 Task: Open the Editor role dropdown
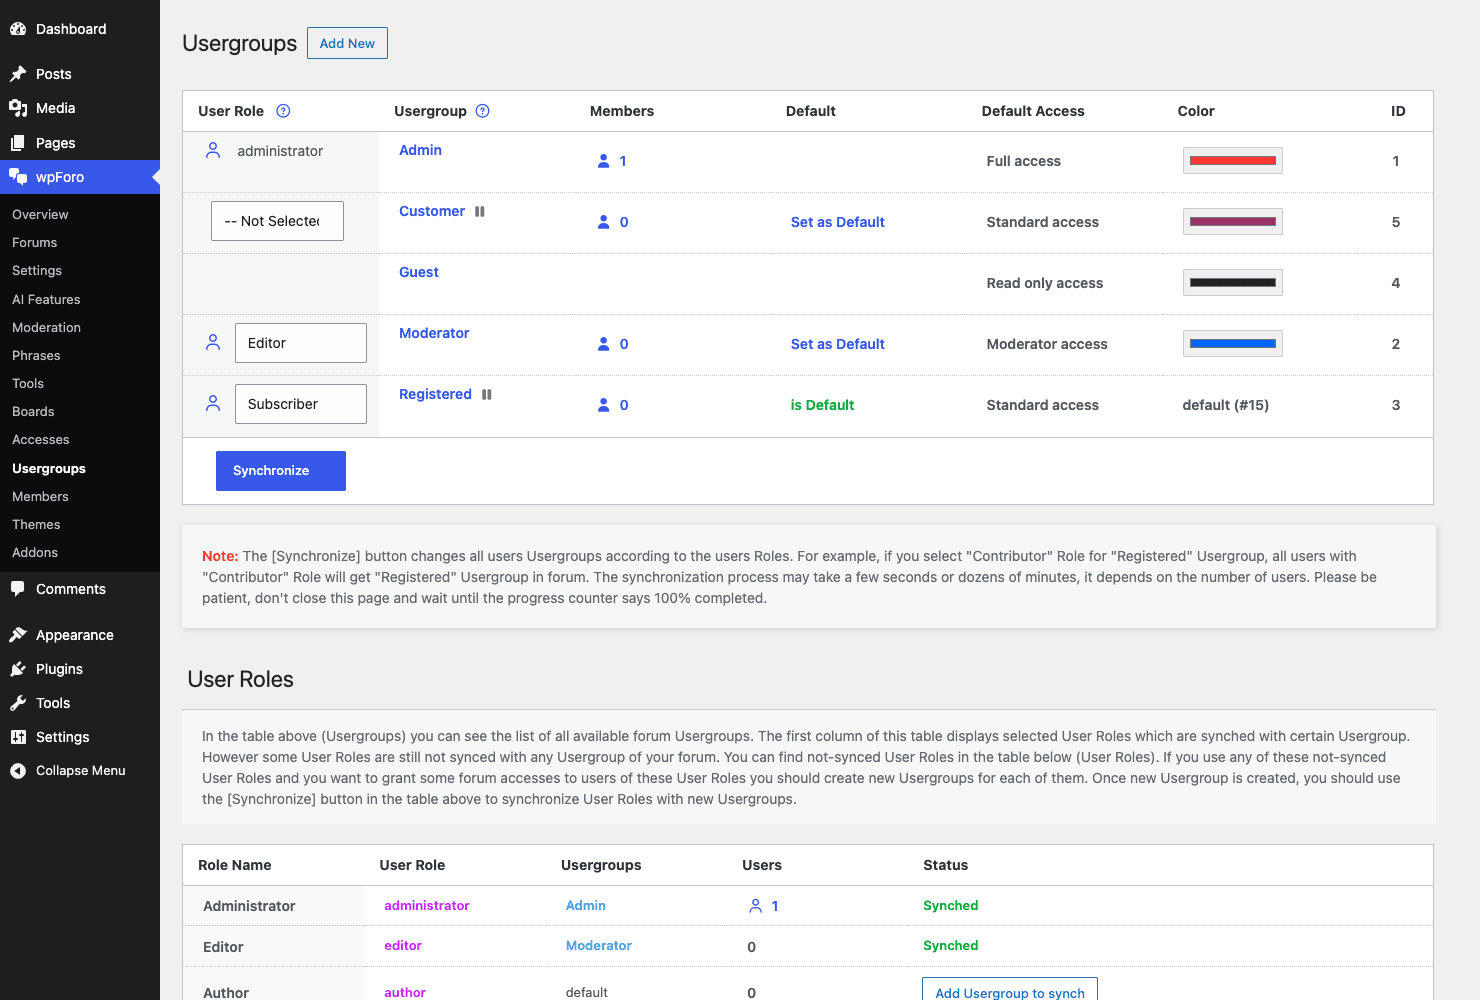point(301,343)
